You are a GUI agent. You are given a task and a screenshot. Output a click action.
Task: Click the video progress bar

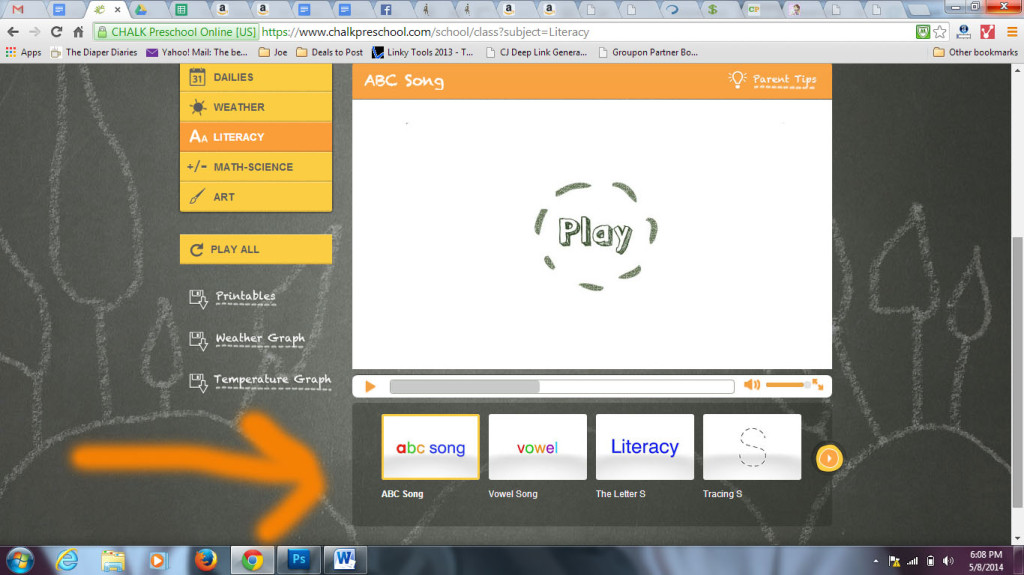pyautogui.click(x=561, y=386)
